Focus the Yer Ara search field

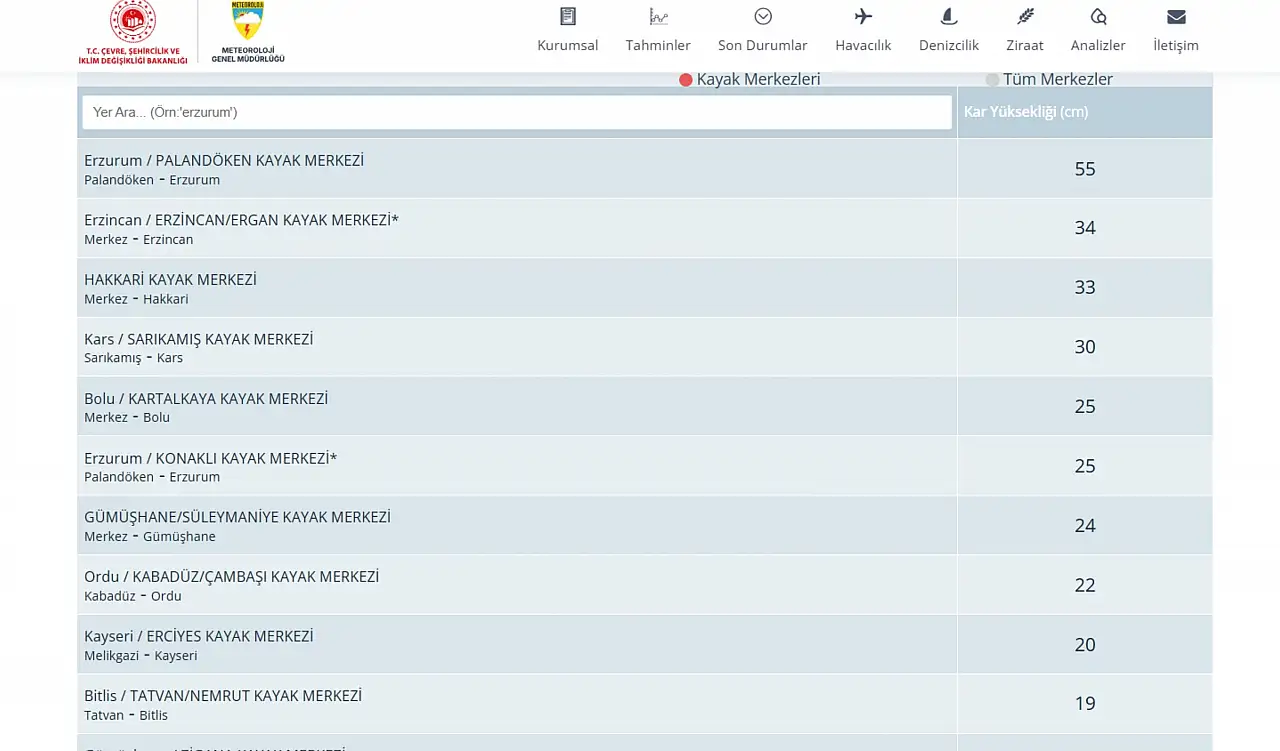[516, 112]
